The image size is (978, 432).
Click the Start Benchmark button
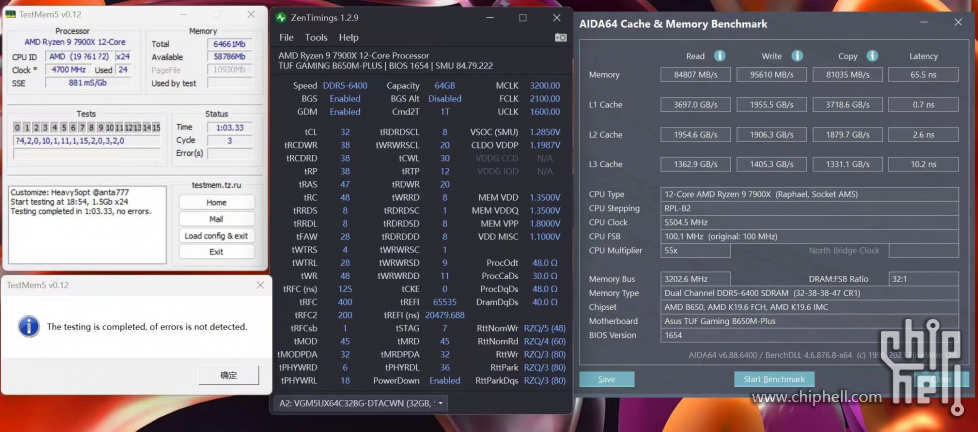[774, 379]
